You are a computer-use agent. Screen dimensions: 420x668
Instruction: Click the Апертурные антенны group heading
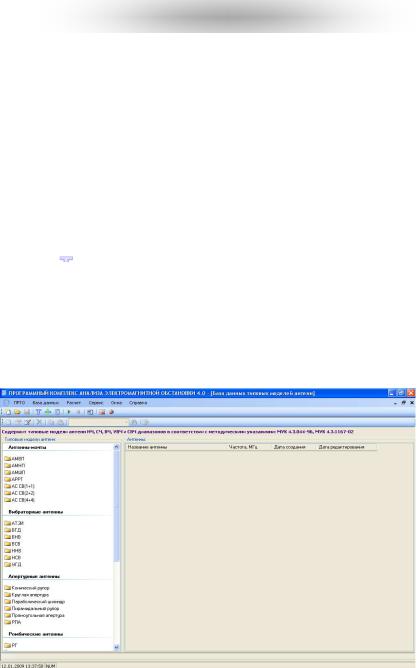(x=34, y=576)
